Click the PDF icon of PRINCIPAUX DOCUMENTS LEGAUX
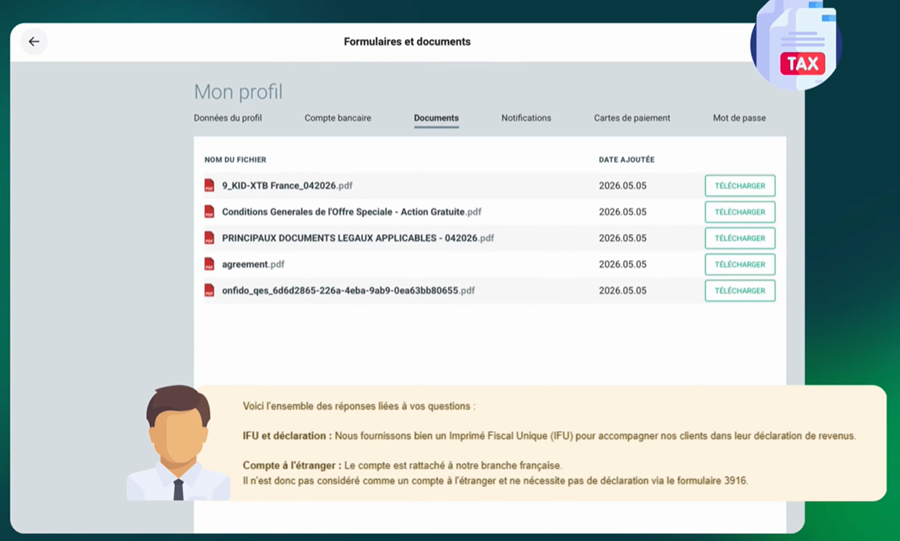900x541 pixels. (x=210, y=238)
